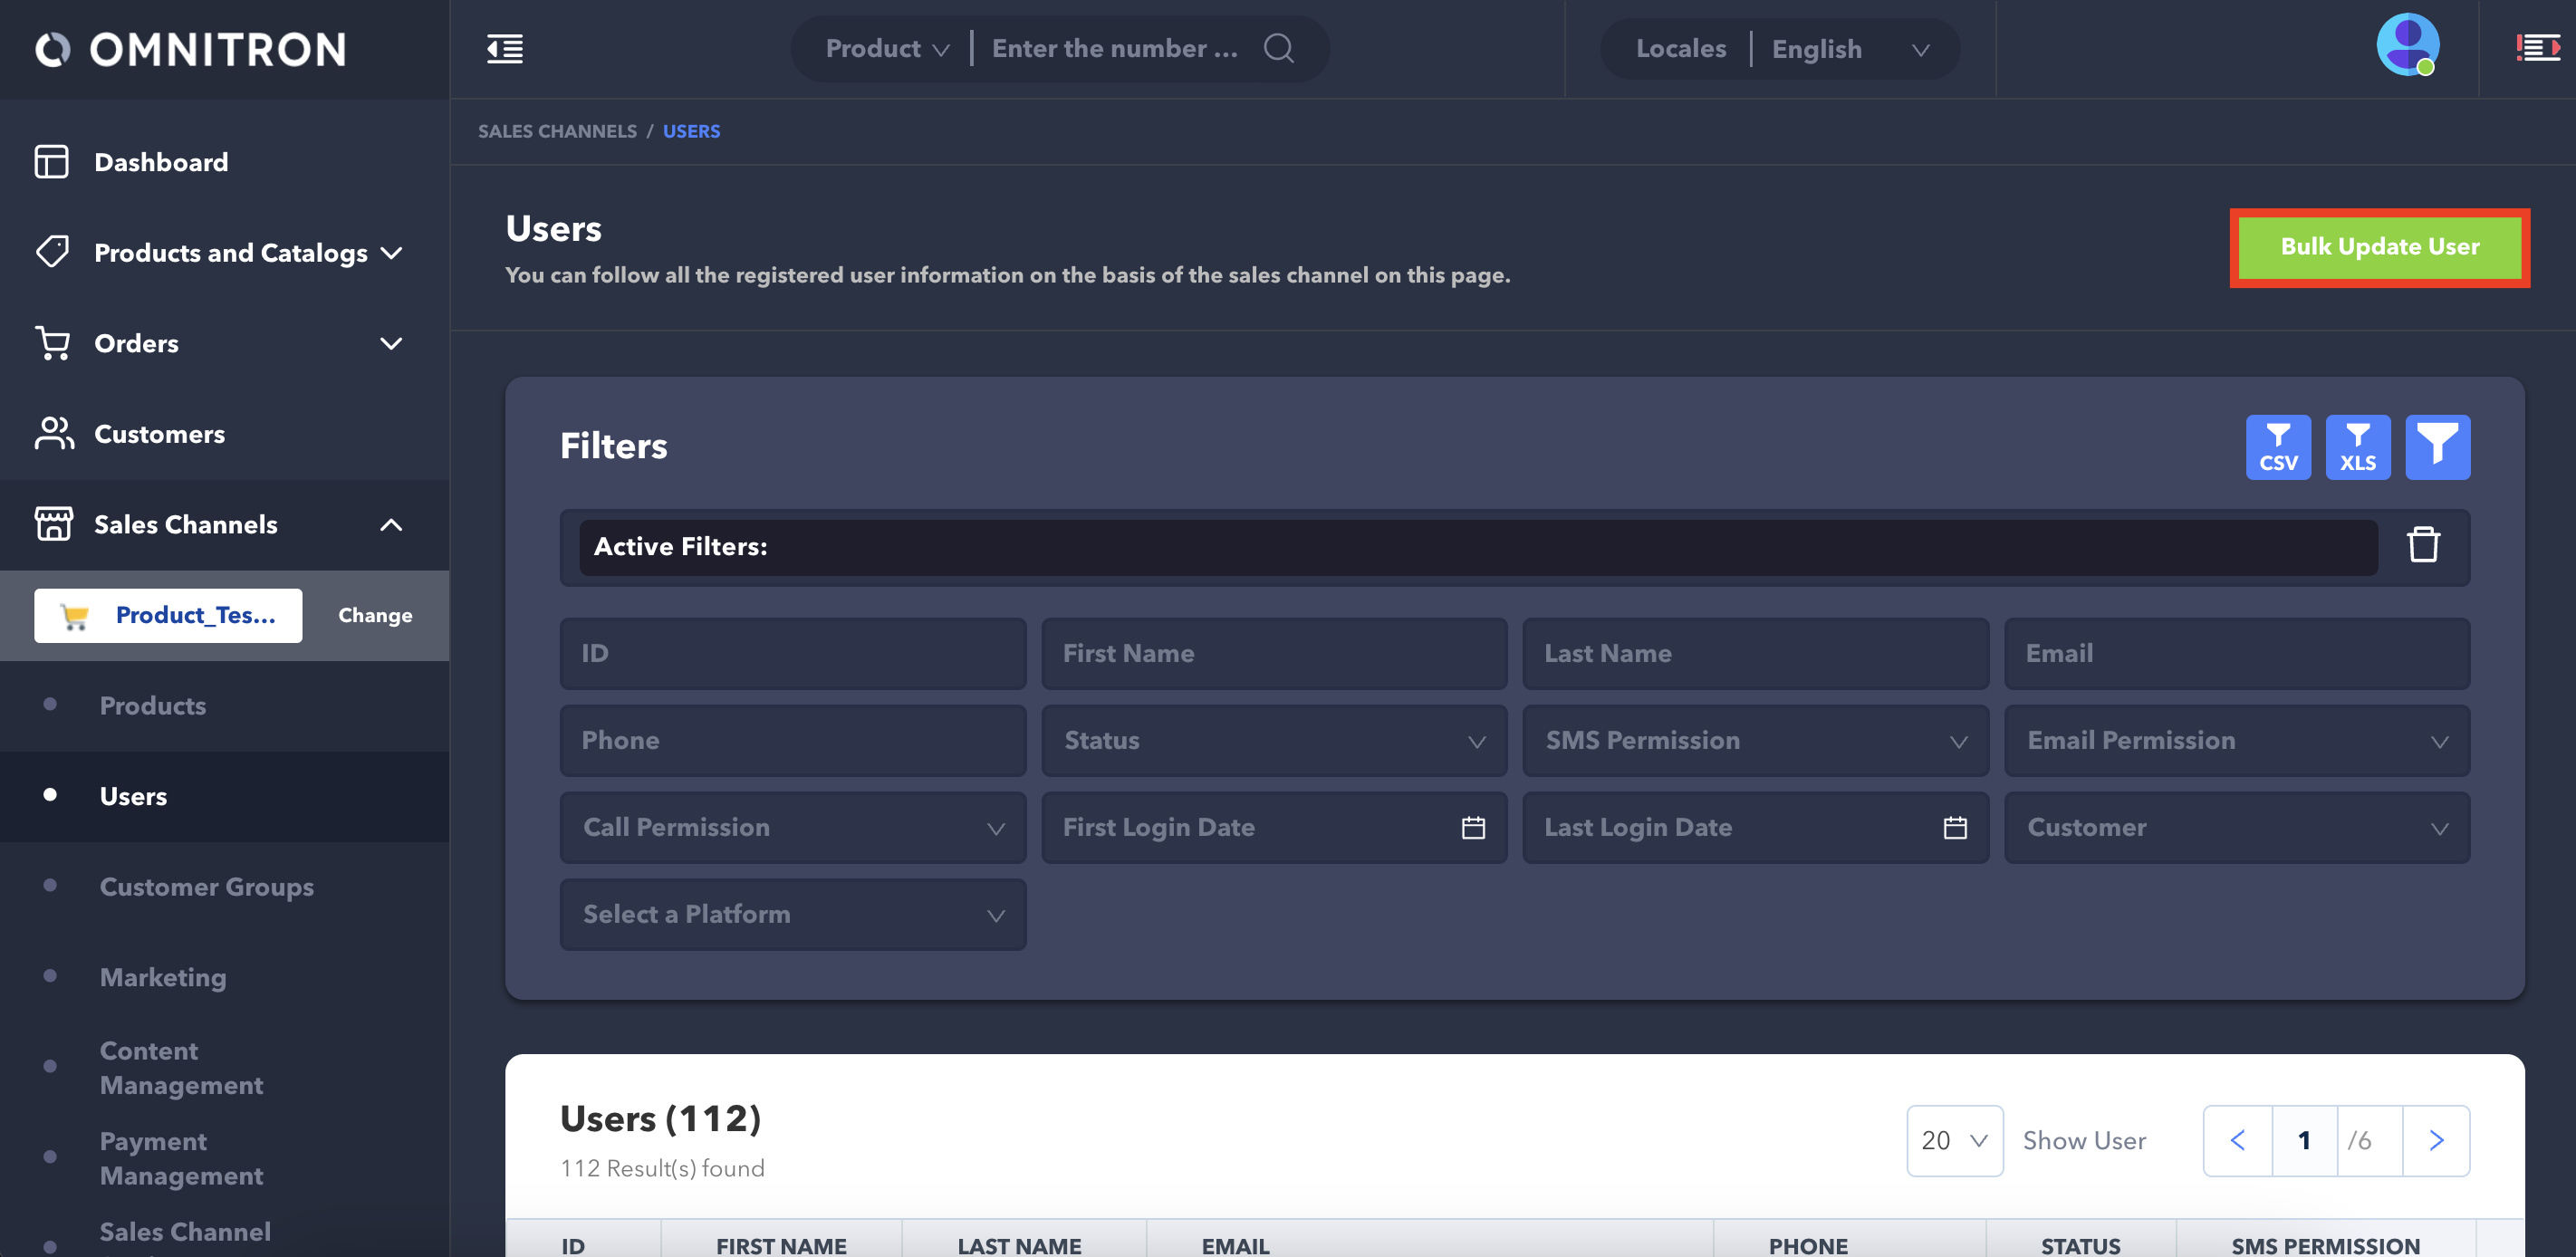
Task: Open Last Login Date calendar picker
Action: pyautogui.click(x=1954, y=828)
